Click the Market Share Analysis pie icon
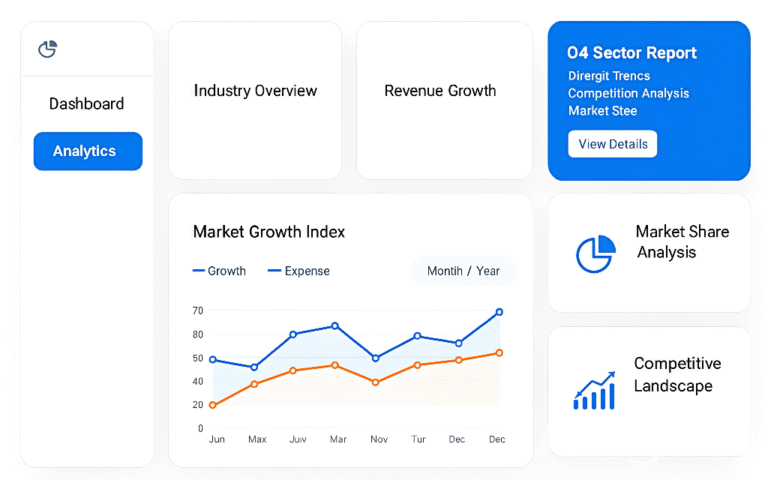Screen dimensions: 768x480 point(595,253)
